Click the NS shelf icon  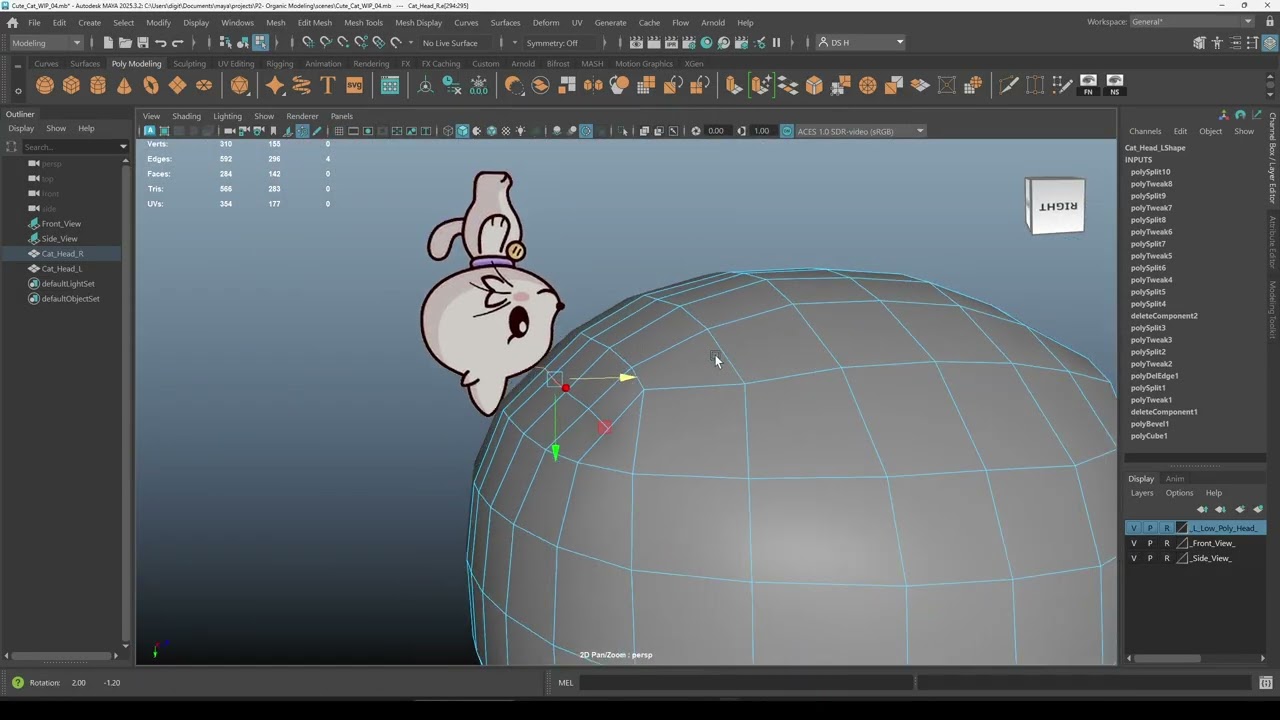(1115, 85)
